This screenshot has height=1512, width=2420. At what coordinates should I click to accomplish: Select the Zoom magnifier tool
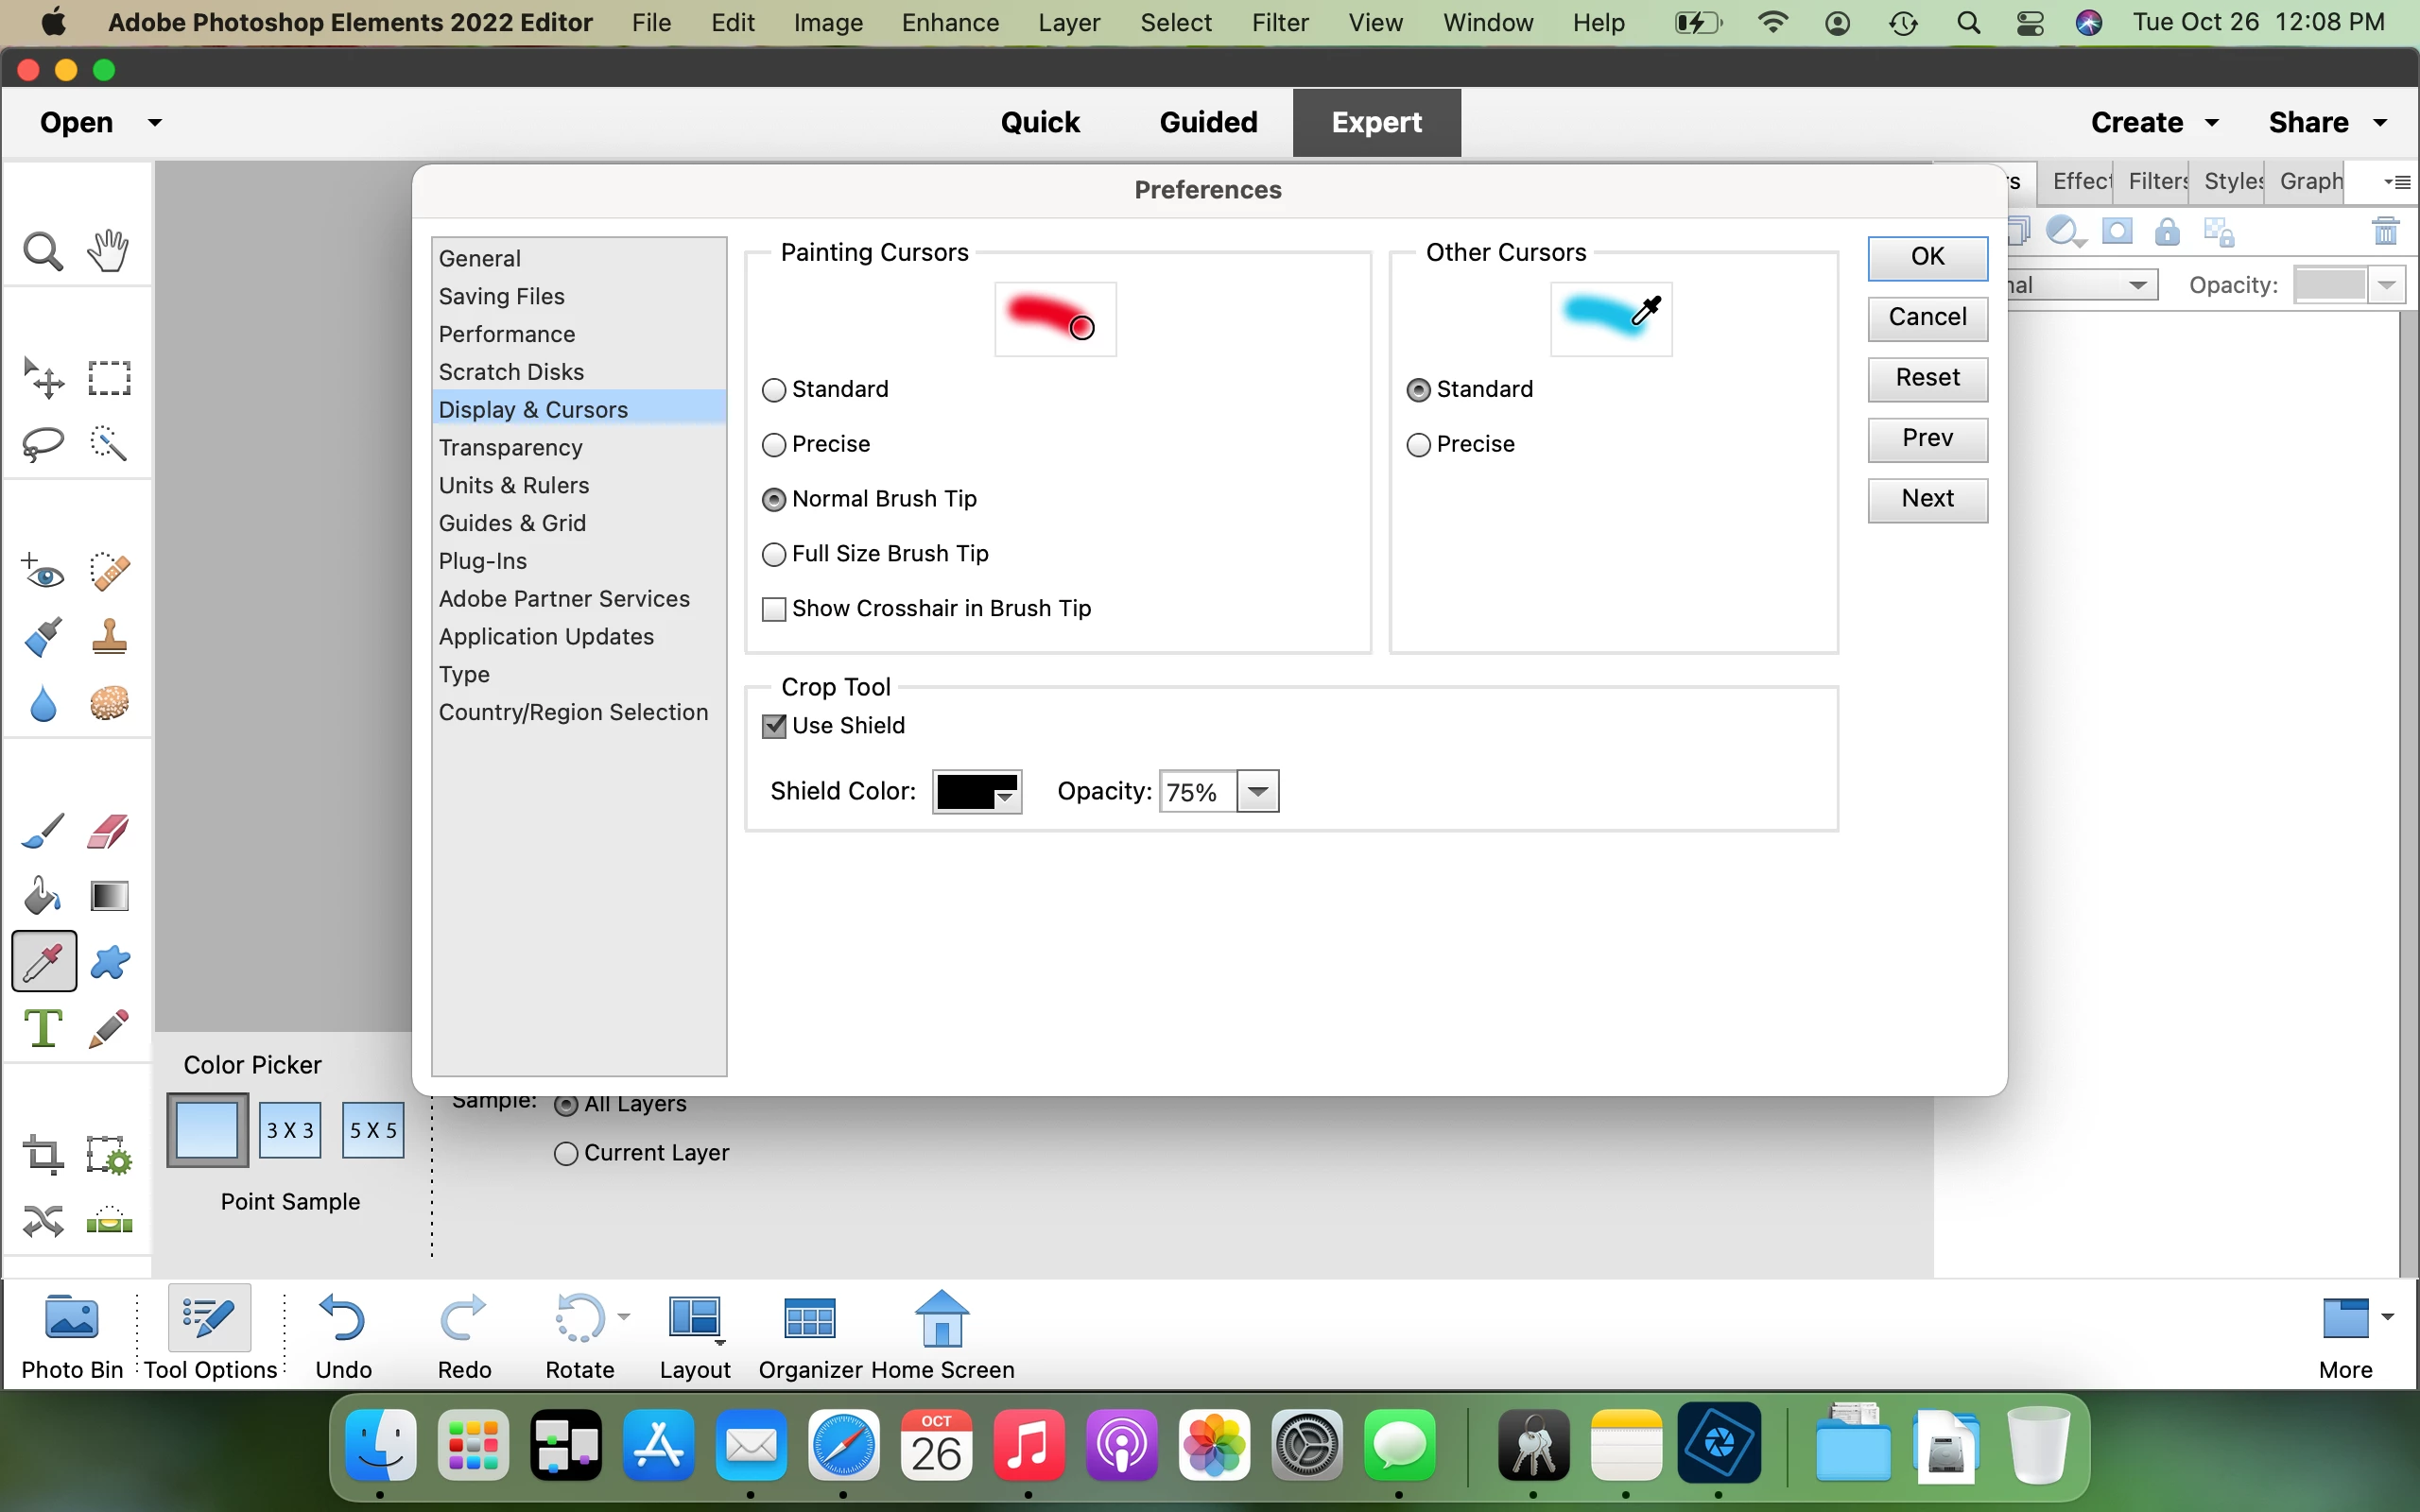pyautogui.click(x=42, y=251)
